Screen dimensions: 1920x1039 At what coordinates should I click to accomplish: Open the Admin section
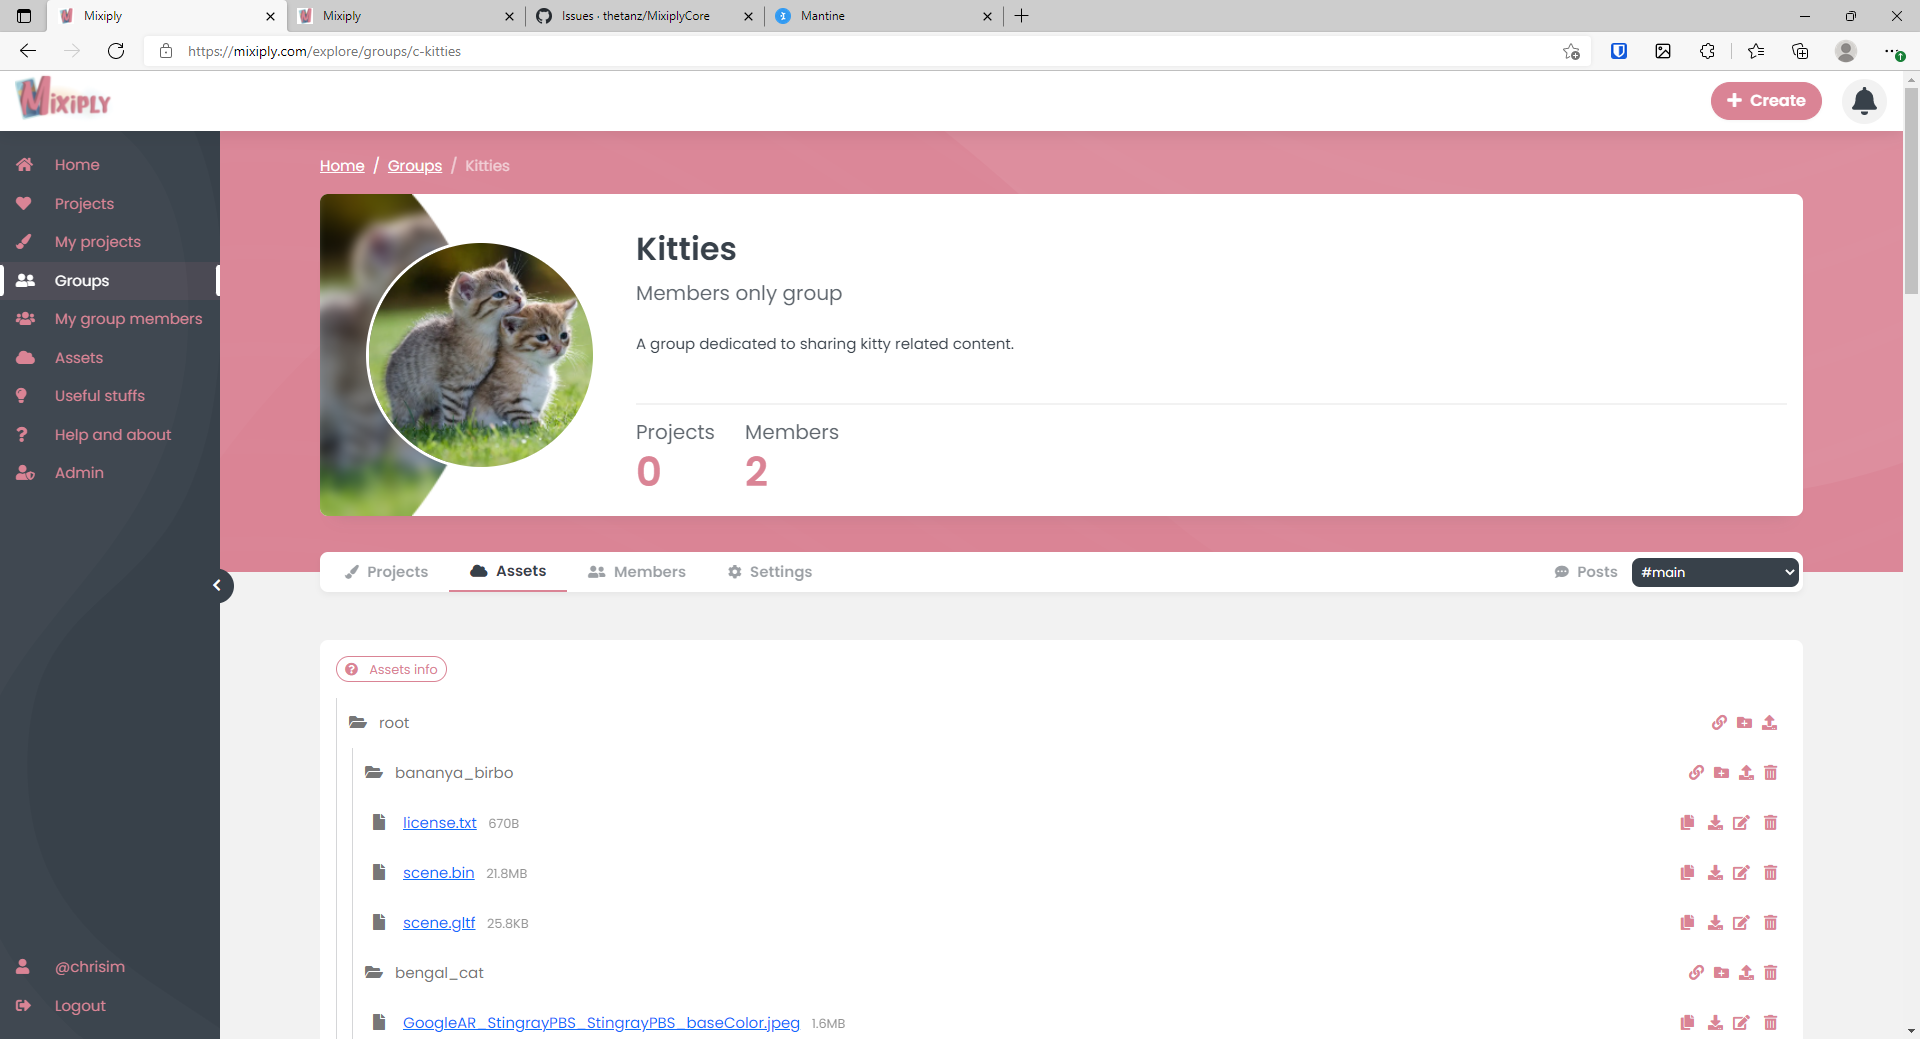click(110, 473)
